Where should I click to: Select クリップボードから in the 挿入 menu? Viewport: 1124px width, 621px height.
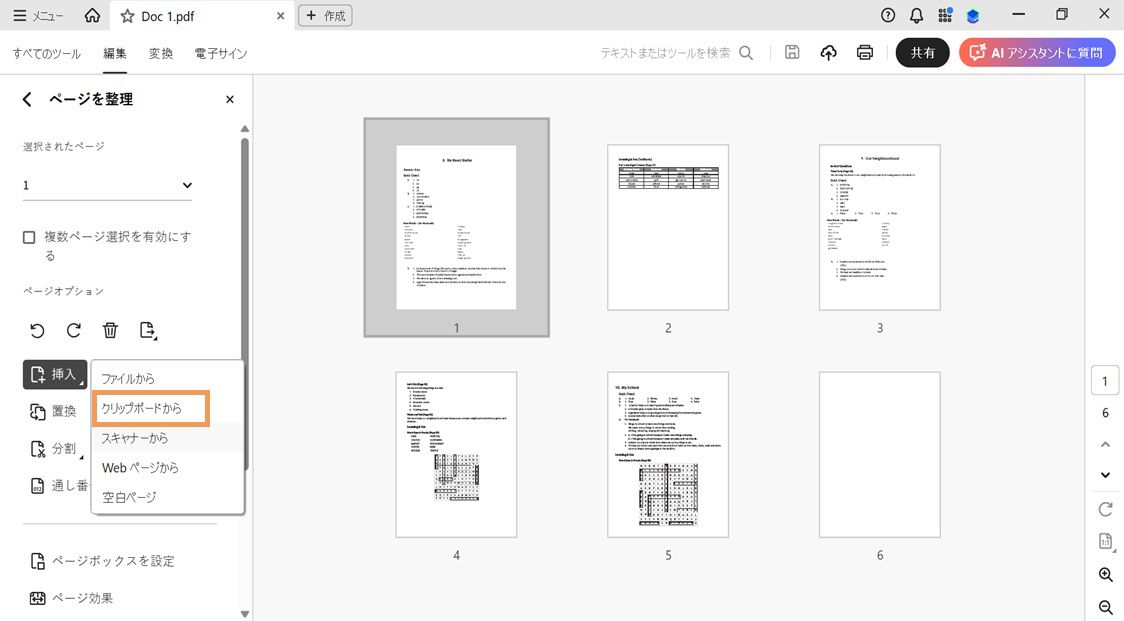point(141,408)
